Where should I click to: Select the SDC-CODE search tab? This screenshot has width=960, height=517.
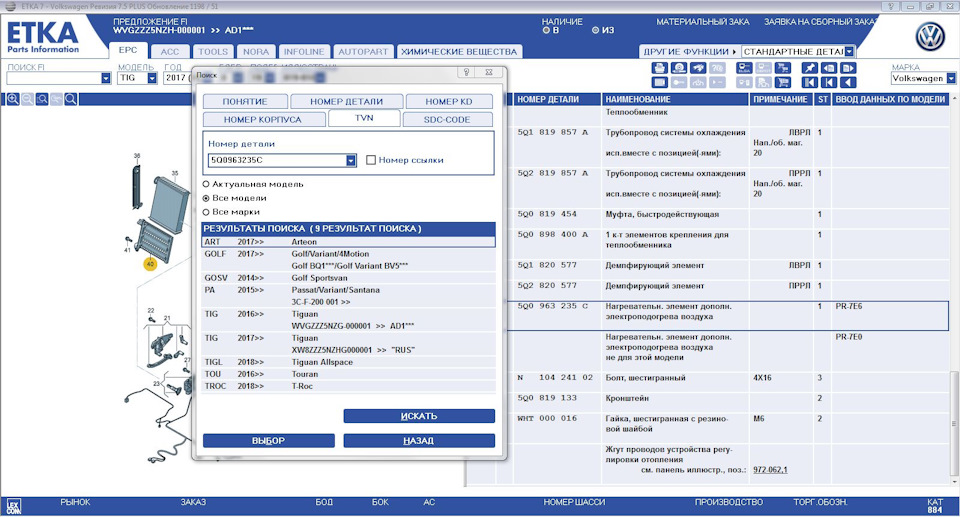(447, 119)
